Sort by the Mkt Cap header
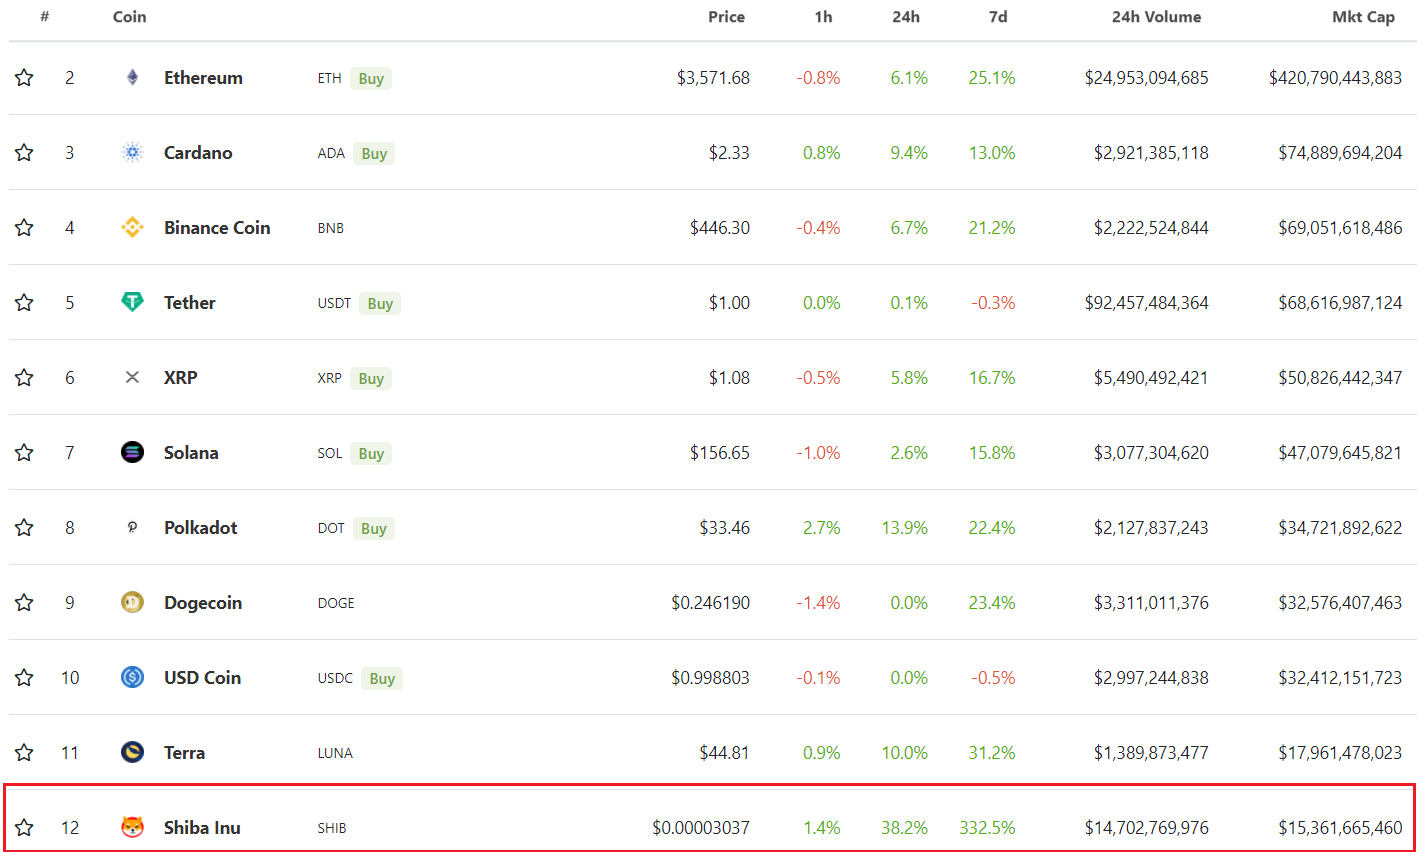The image size is (1417, 852). point(1363,17)
